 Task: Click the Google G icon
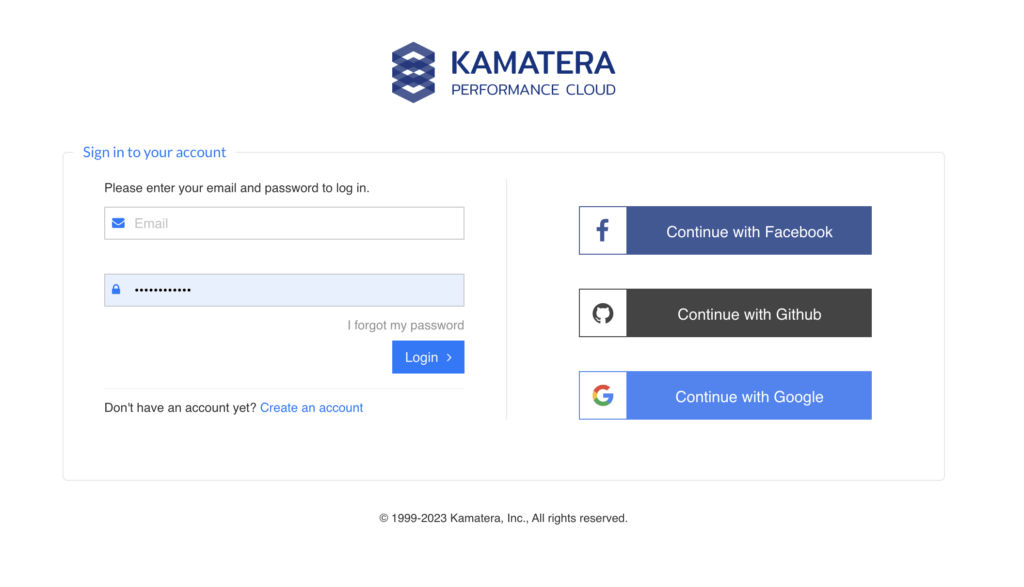(602, 395)
